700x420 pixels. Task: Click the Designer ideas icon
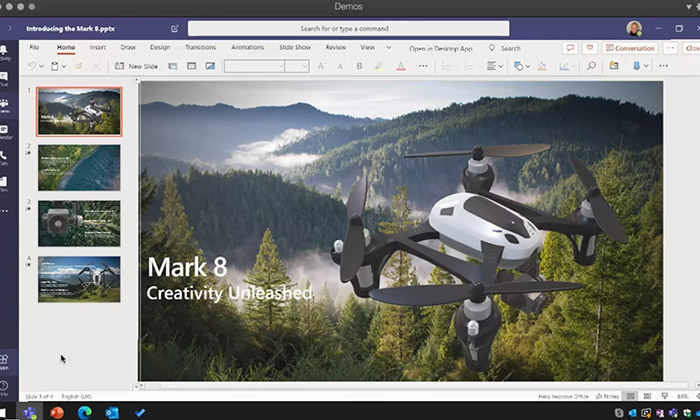pyautogui.click(x=614, y=66)
